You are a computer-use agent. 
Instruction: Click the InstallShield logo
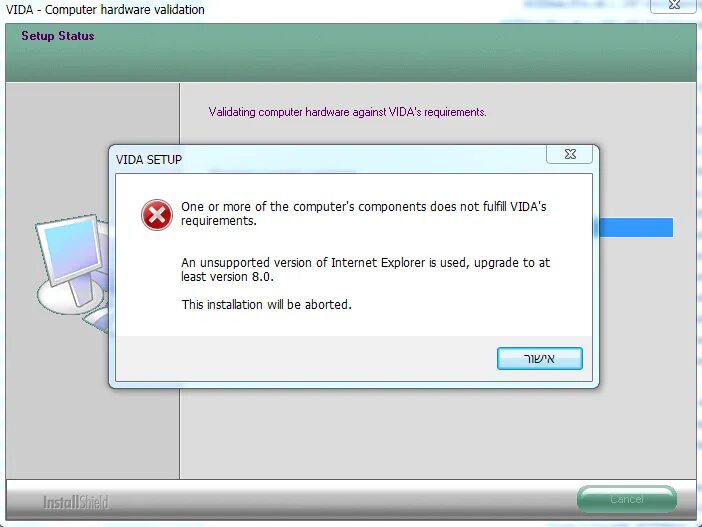point(76,502)
